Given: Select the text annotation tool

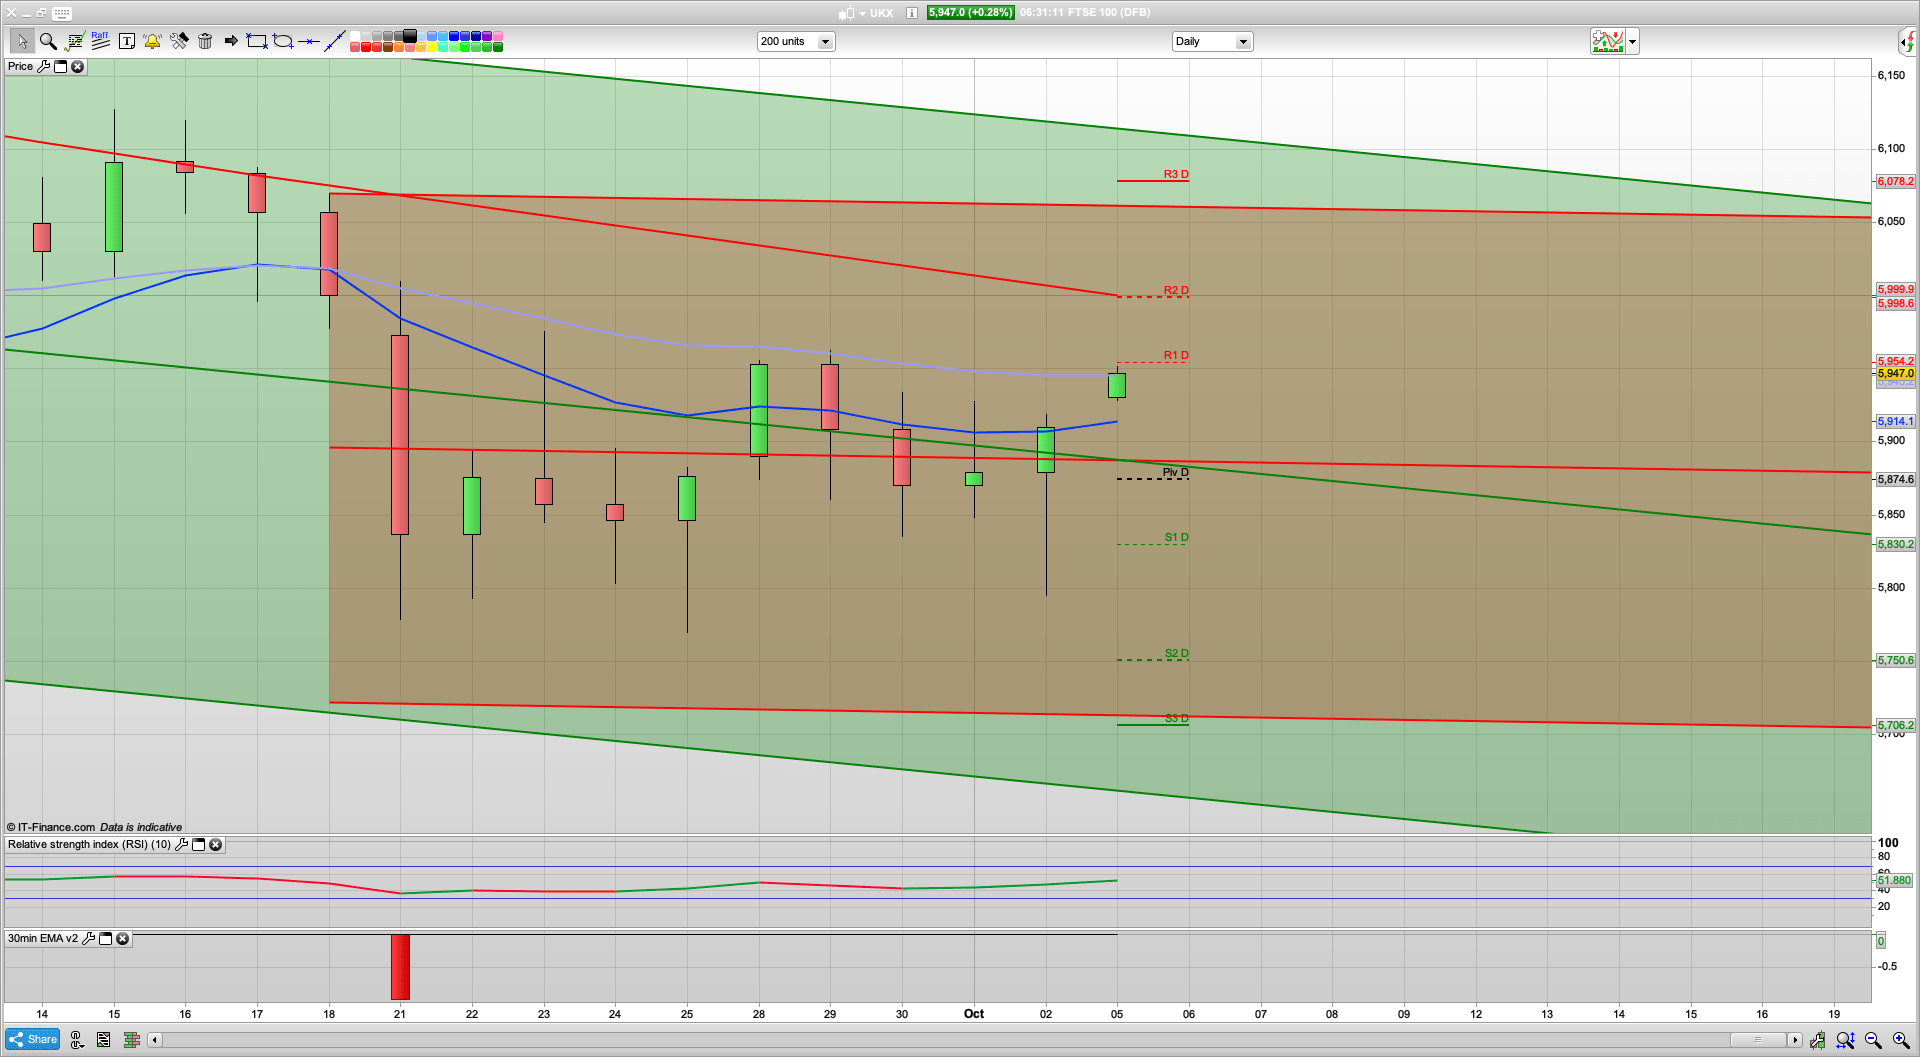Looking at the screenshot, I should pyautogui.click(x=127, y=41).
